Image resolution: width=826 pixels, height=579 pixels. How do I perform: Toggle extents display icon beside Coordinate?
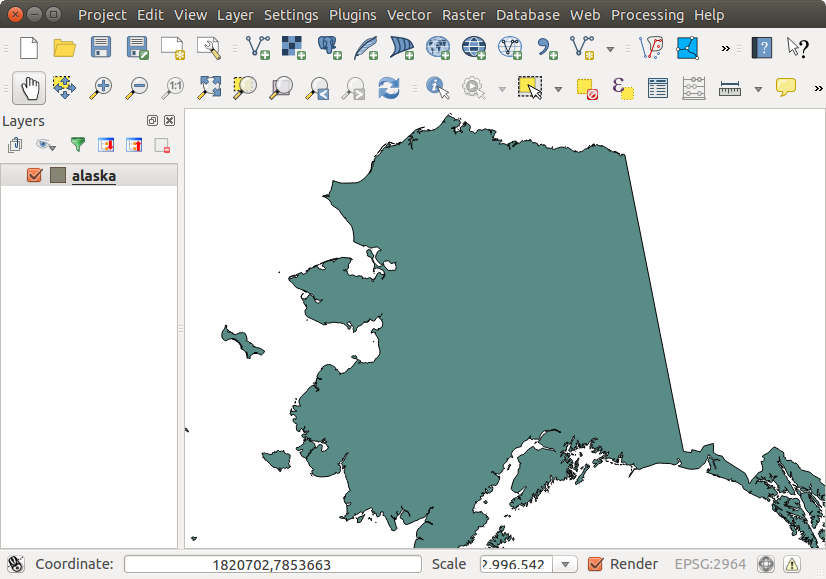(15, 564)
